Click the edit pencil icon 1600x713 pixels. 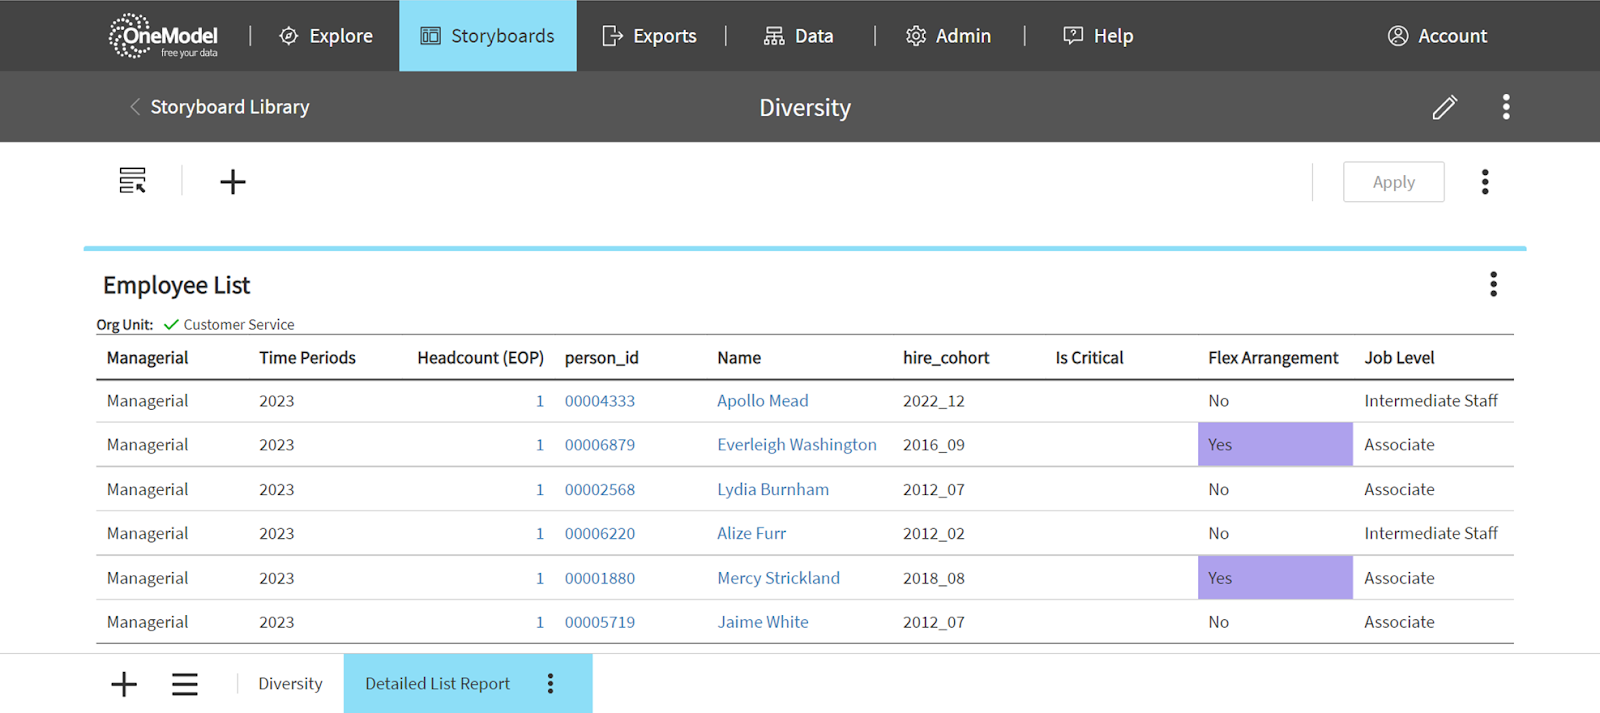[1444, 107]
